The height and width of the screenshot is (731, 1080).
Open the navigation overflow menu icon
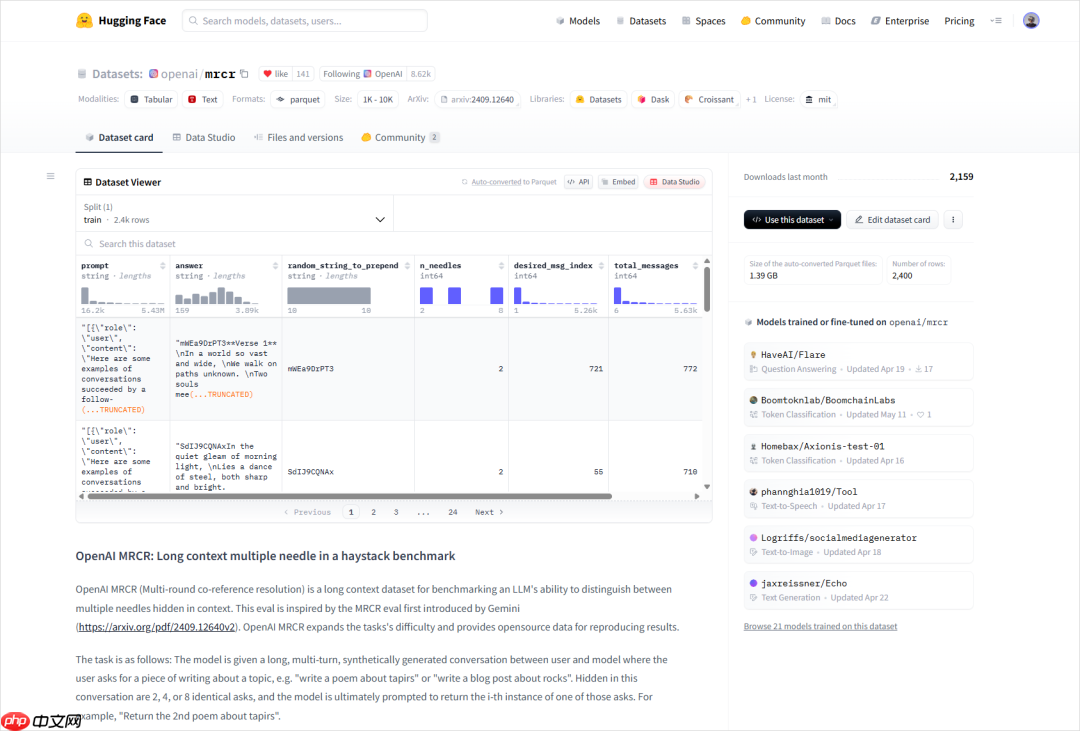coord(996,21)
